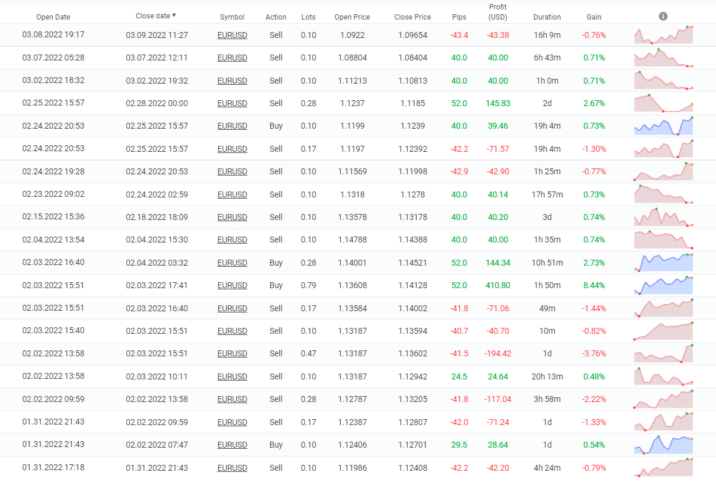
Task: Select the -1.44% gain value
Action: [594, 309]
